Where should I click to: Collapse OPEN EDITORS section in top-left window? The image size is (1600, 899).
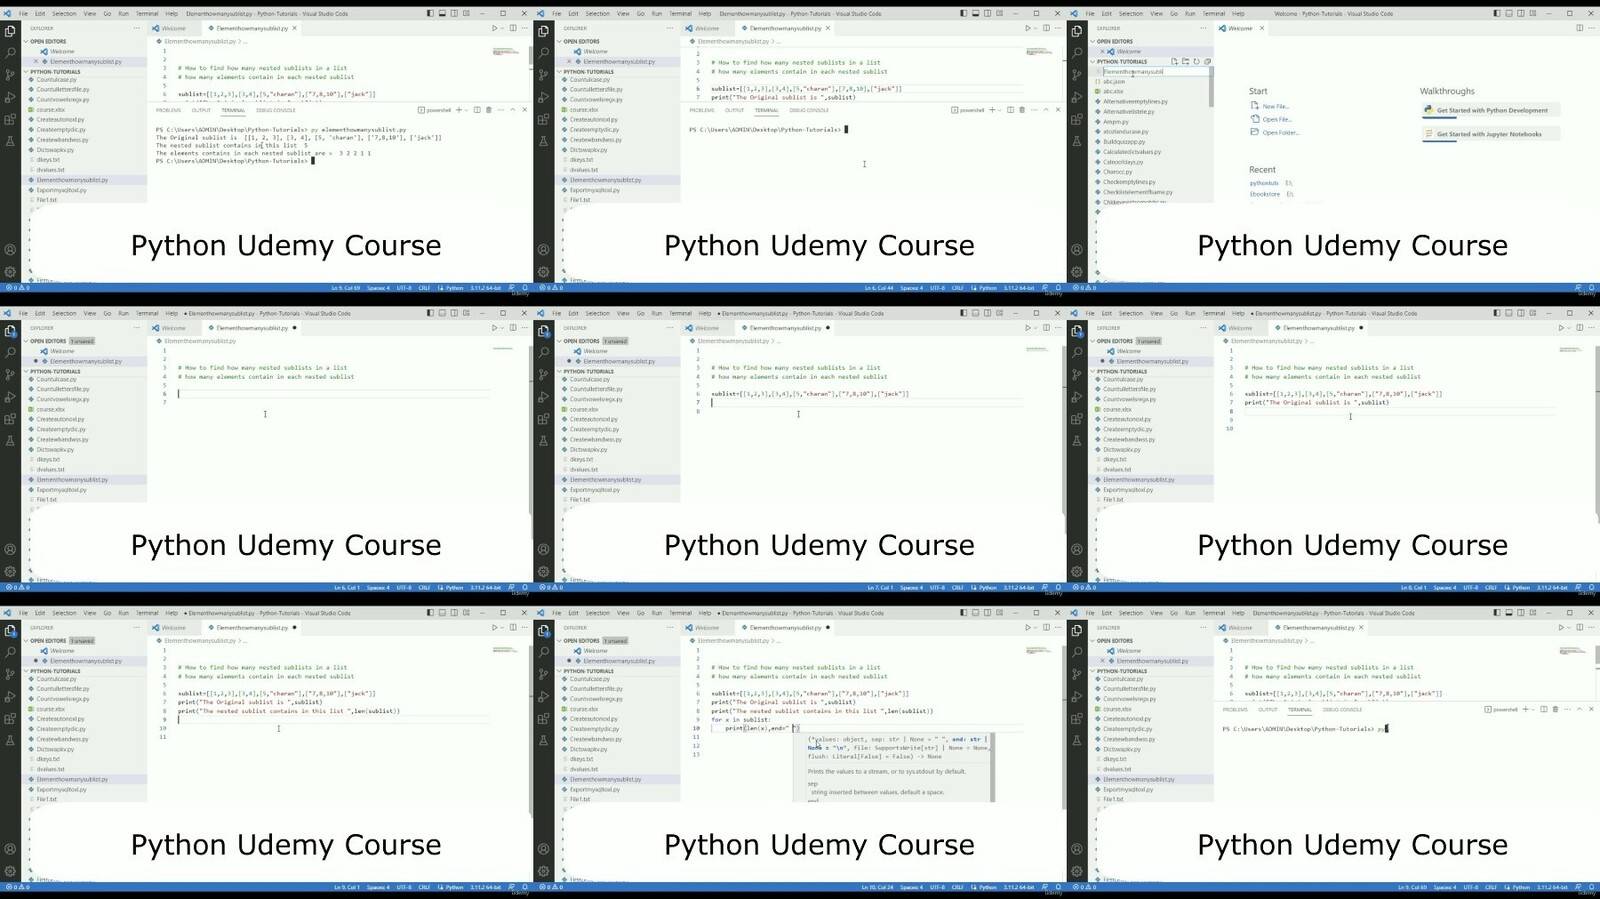(x=27, y=42)
